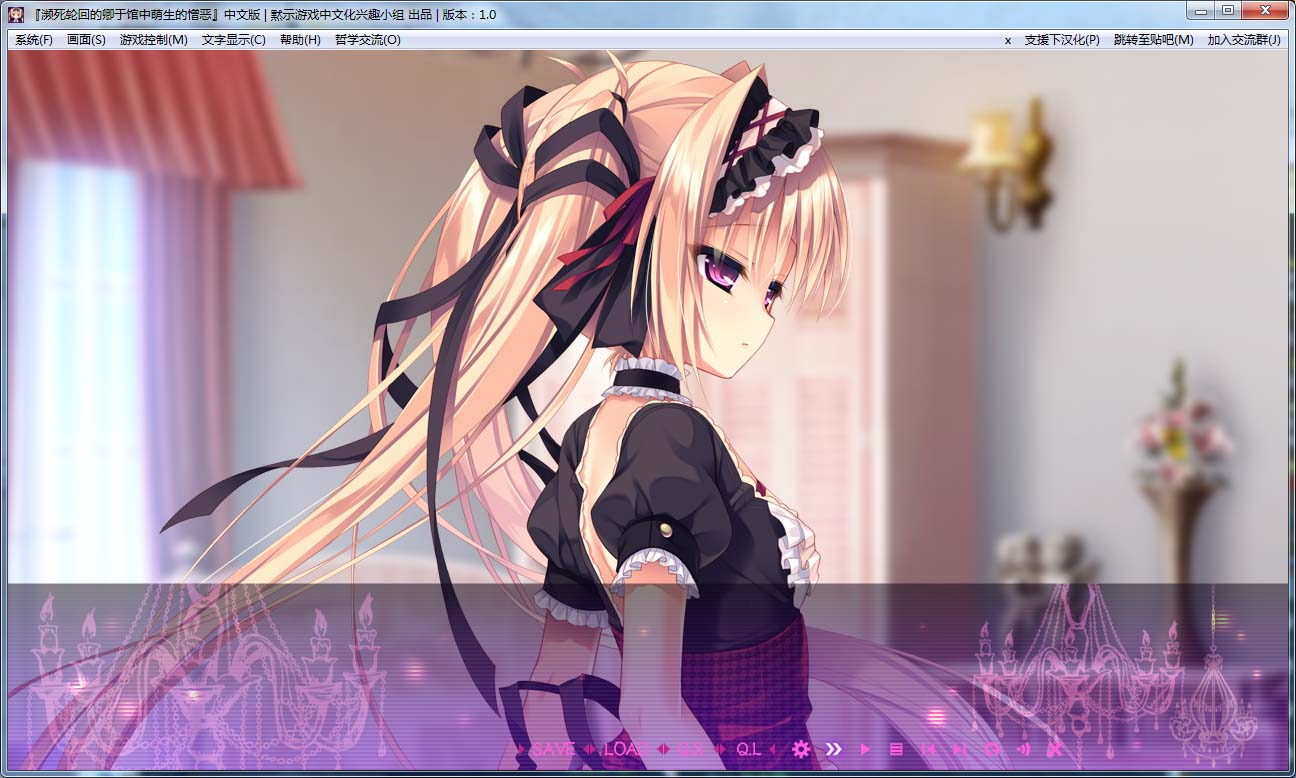Open the backlog list icon
This screenshot has height=778, width=1296.
click(896, 749)
